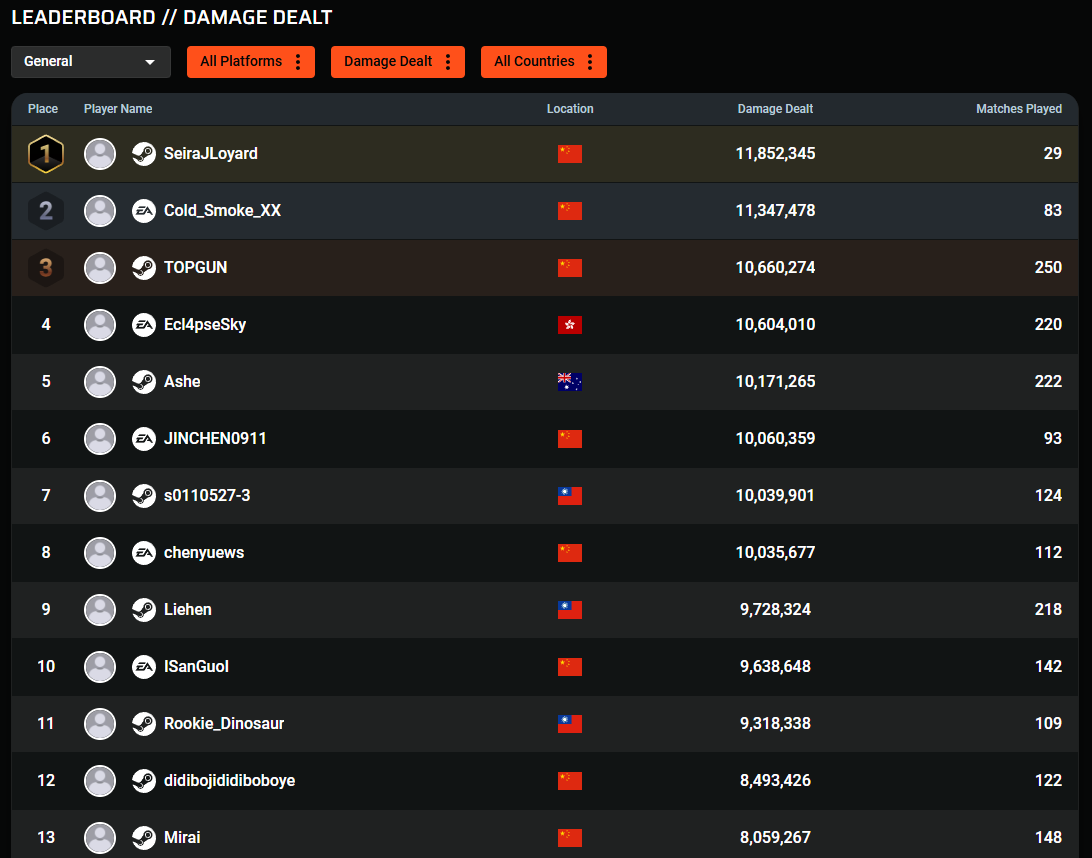
Task: Click the Location column header
Action: [570, 109]
